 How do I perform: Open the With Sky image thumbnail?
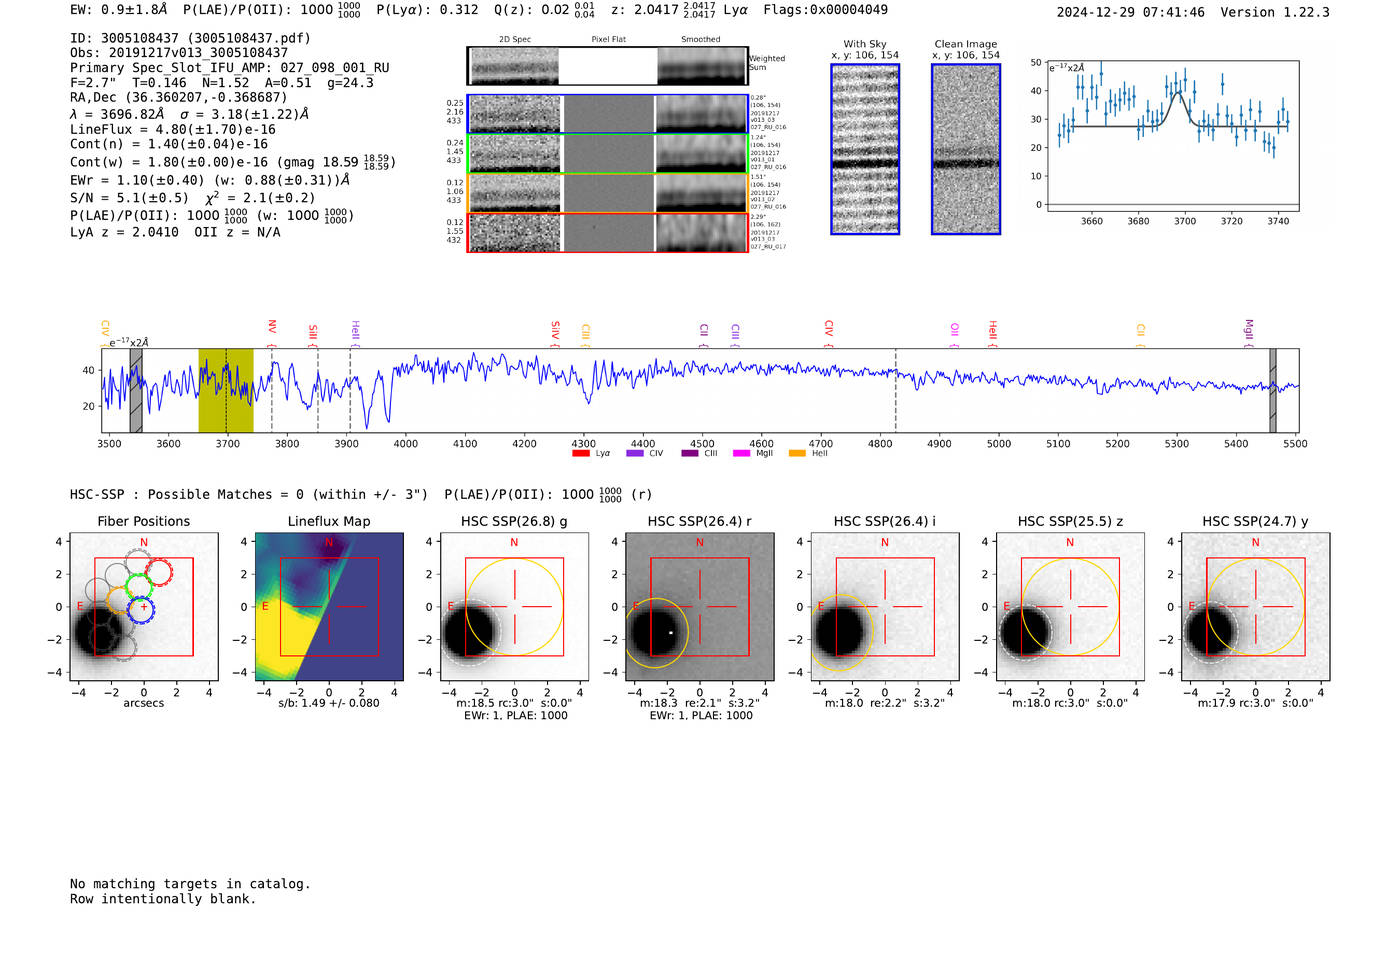865,150
